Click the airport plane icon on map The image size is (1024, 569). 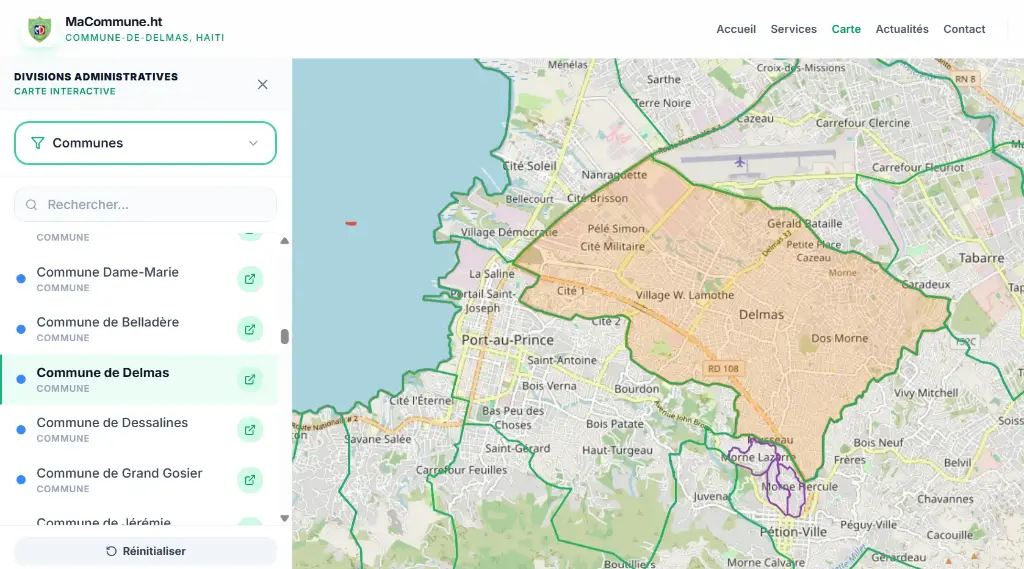click(739, 162)
